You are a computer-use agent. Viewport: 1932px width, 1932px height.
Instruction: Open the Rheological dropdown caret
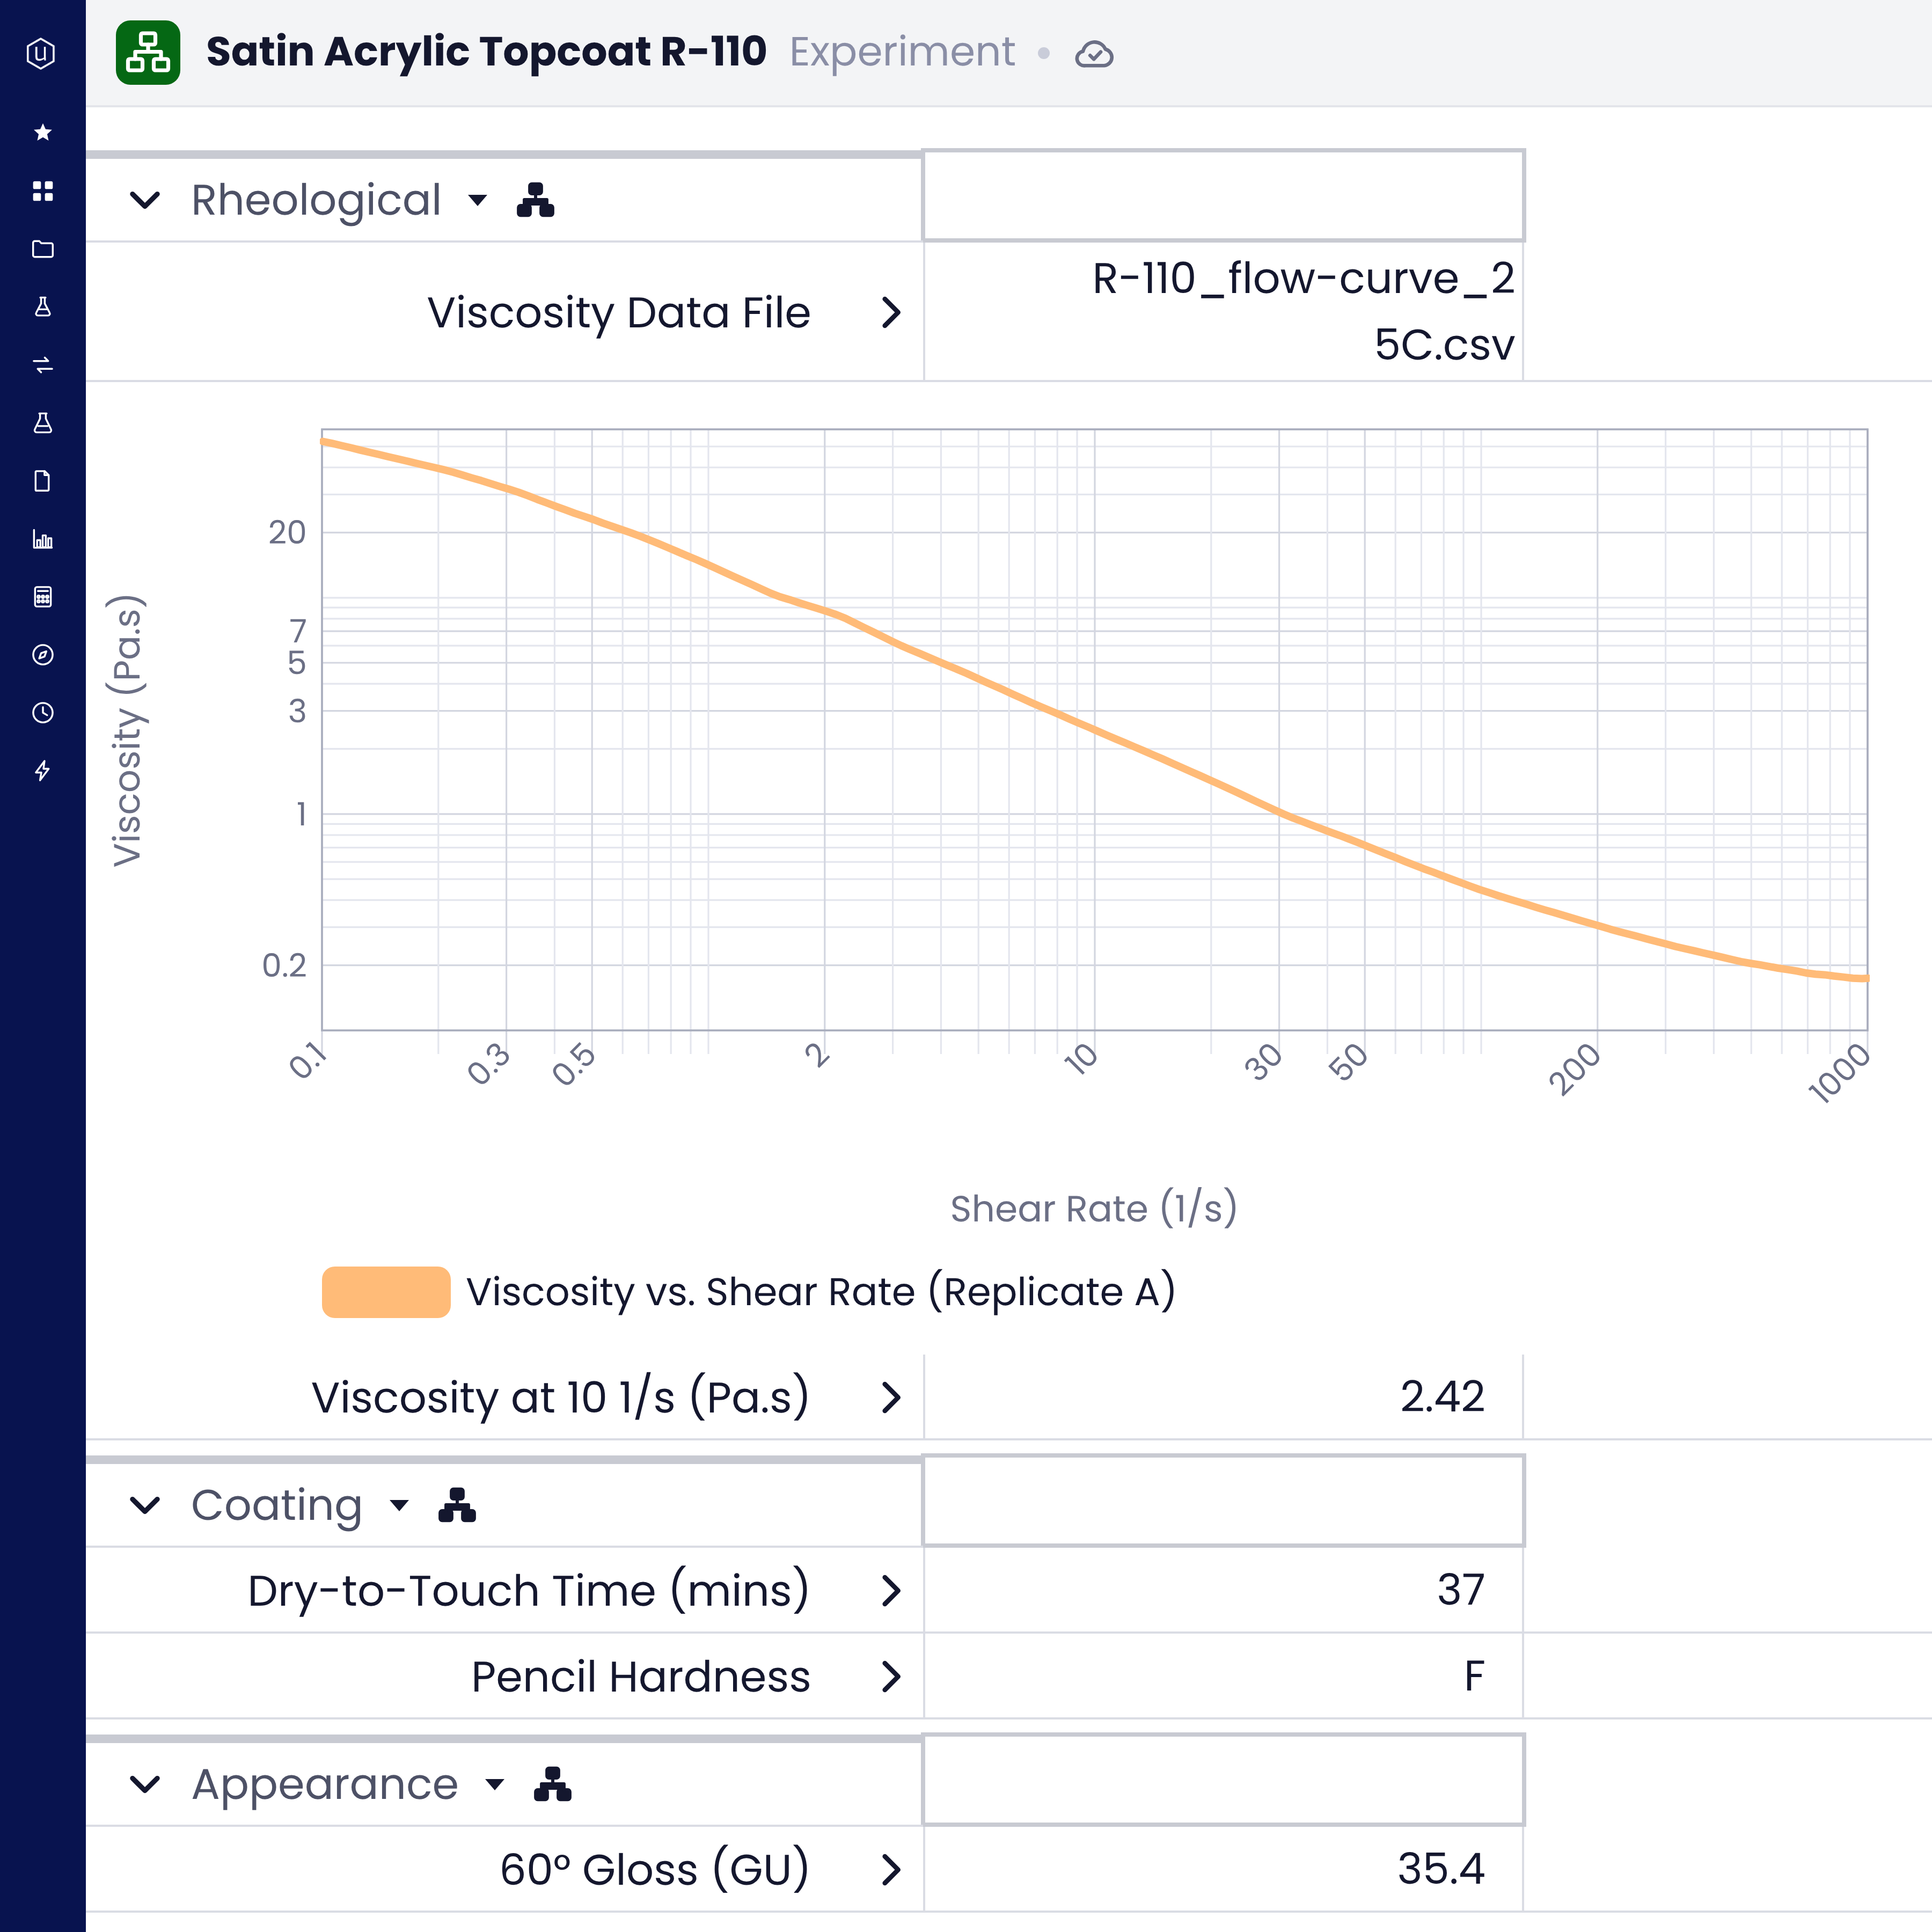(x=478, y=200)
